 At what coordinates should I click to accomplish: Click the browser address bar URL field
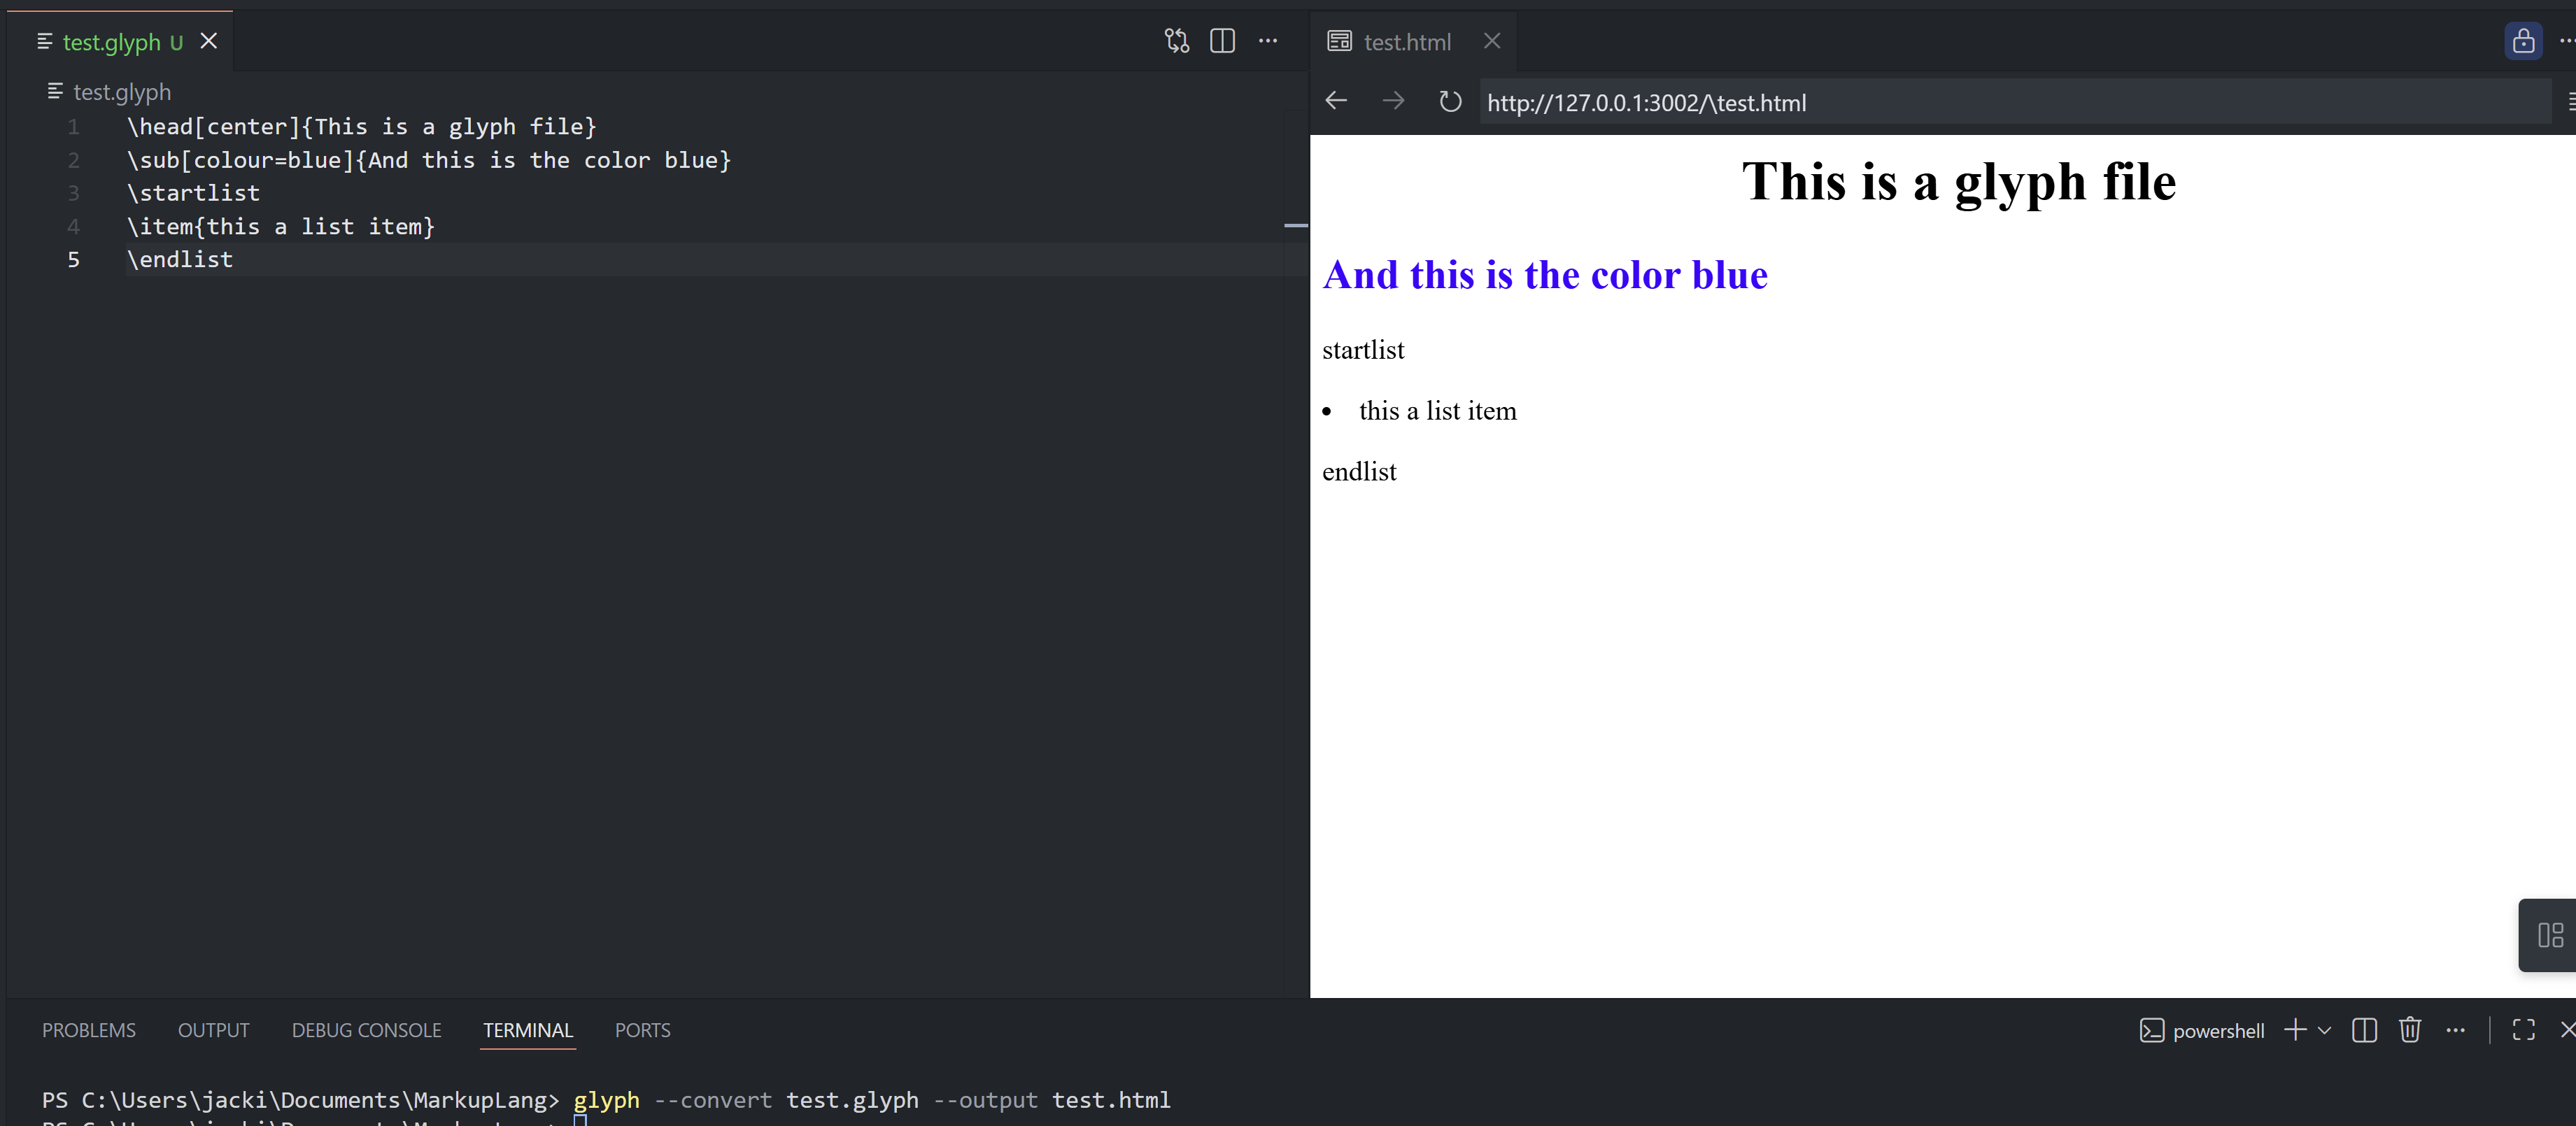tap(1646, 101)
